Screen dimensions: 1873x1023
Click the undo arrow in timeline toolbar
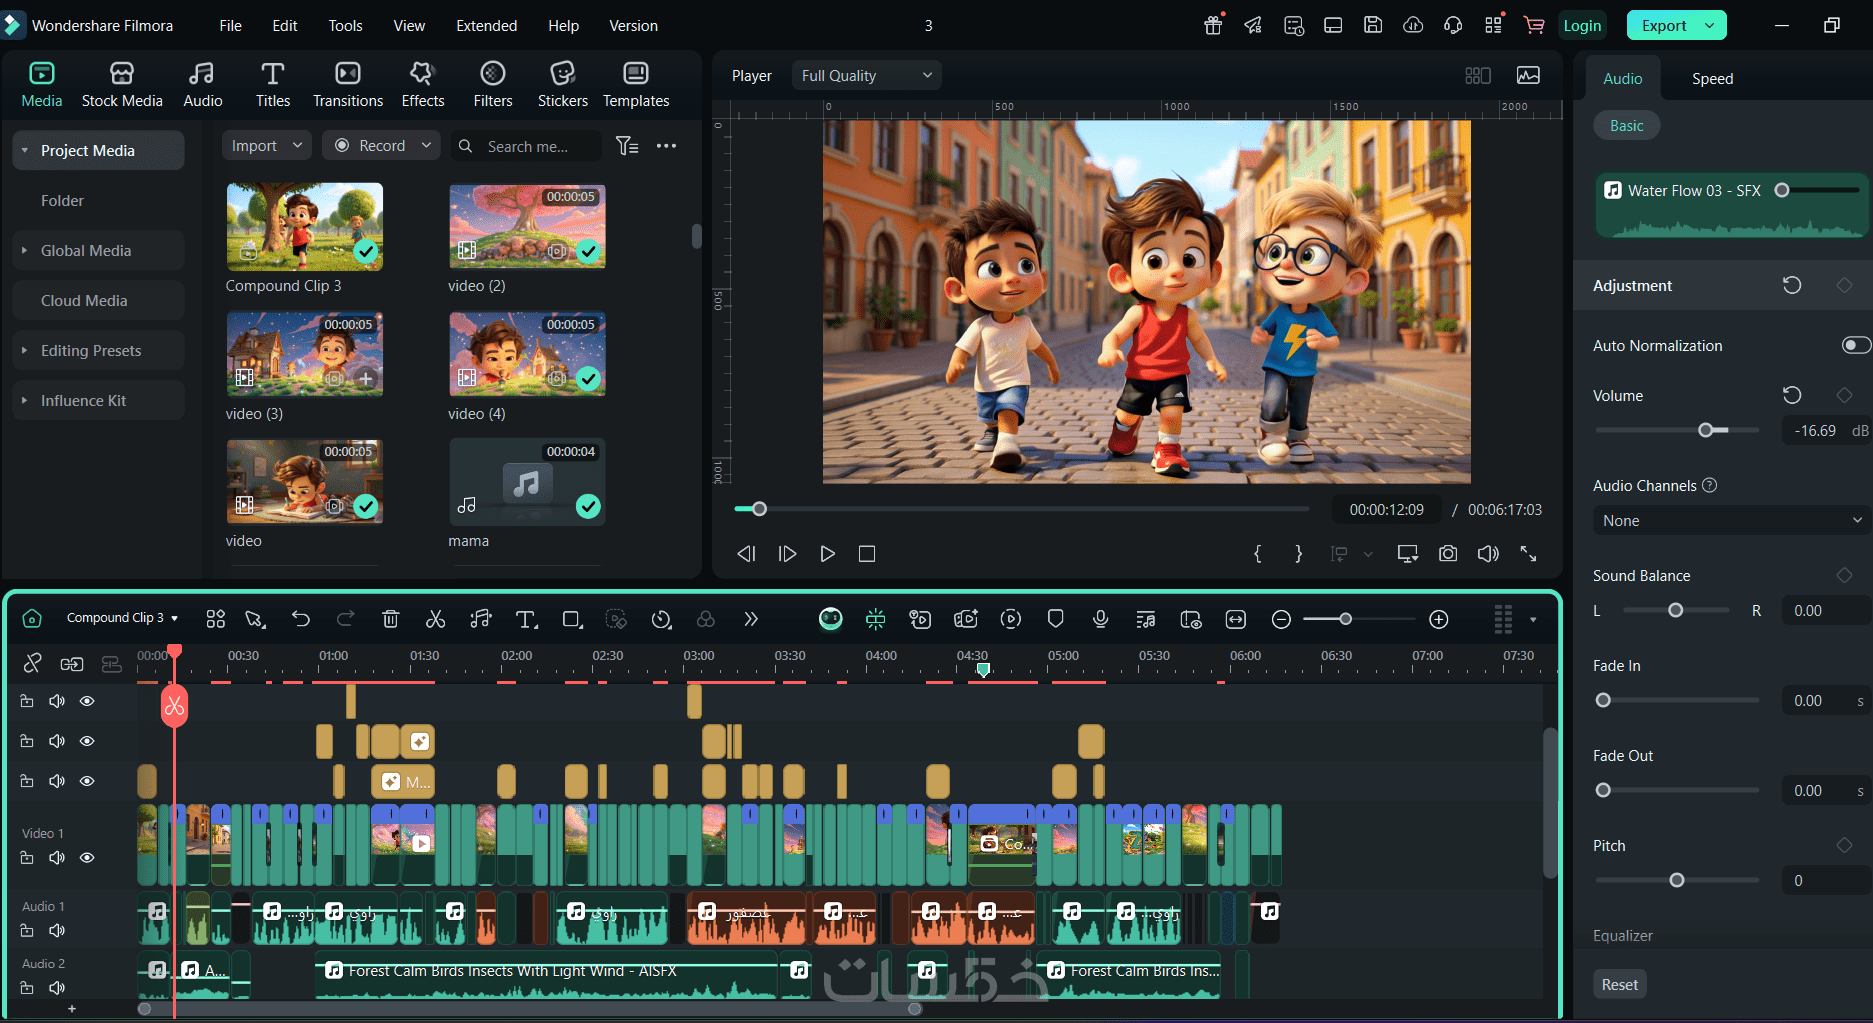point(300,619)
